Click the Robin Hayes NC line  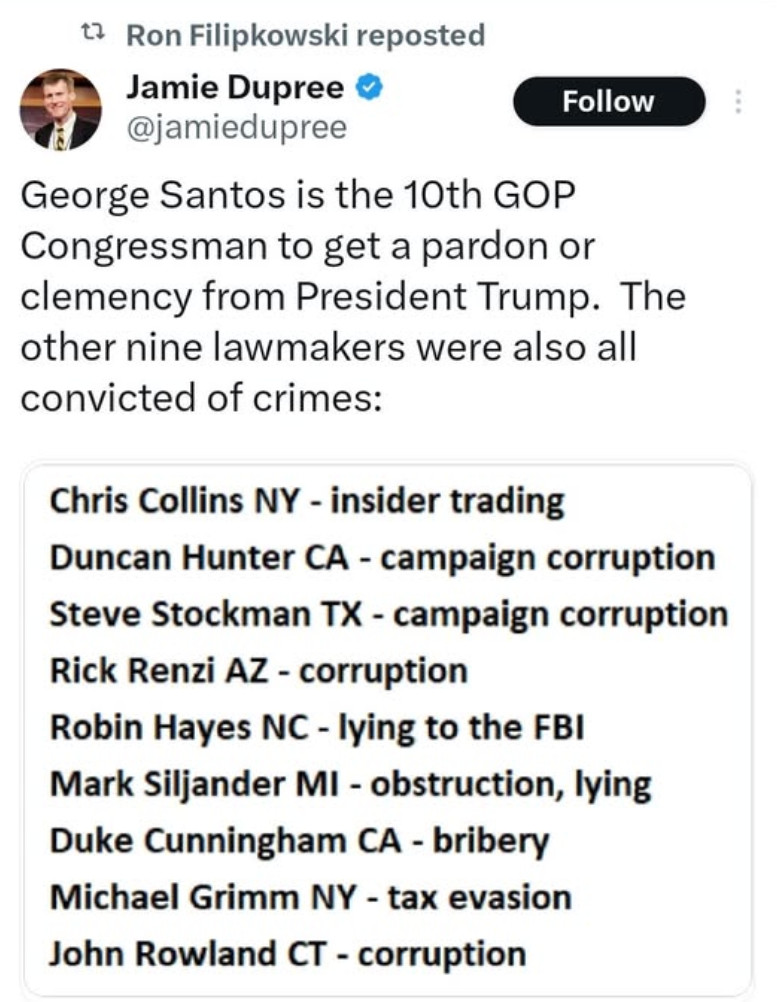click(316, 727)
